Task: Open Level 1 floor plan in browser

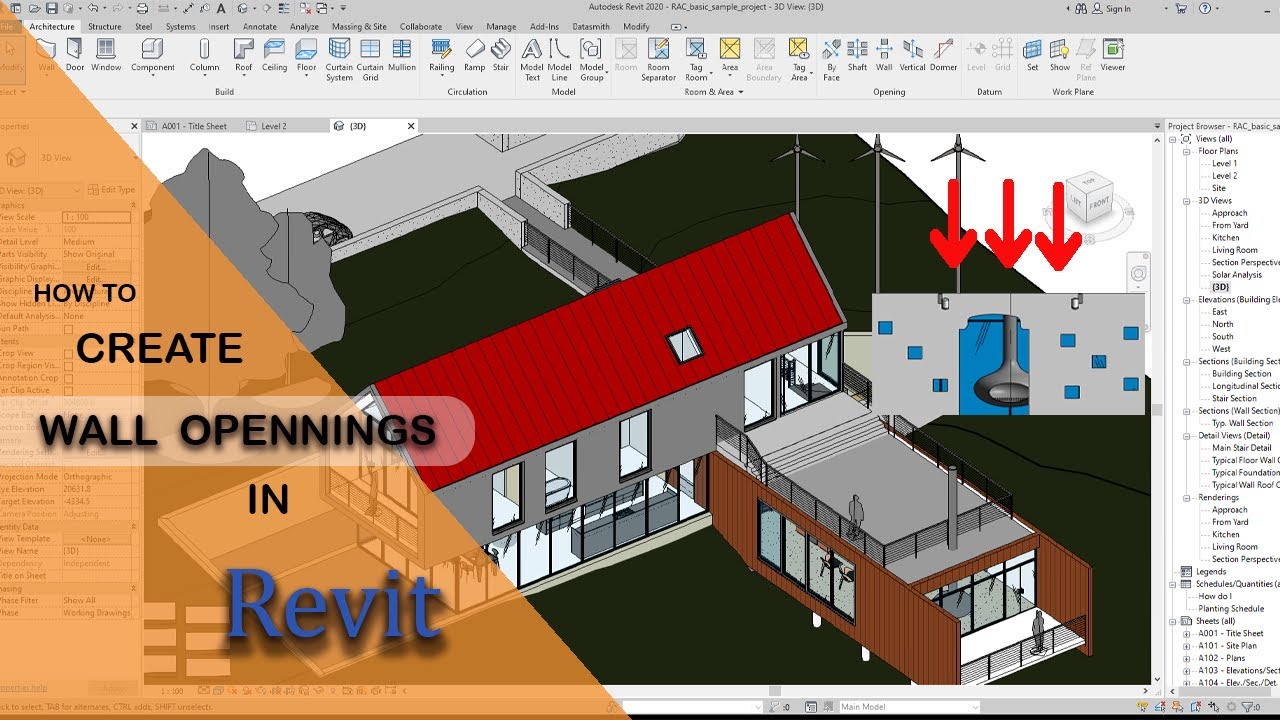Action: pyautogui.click(x=1224, y=163)
